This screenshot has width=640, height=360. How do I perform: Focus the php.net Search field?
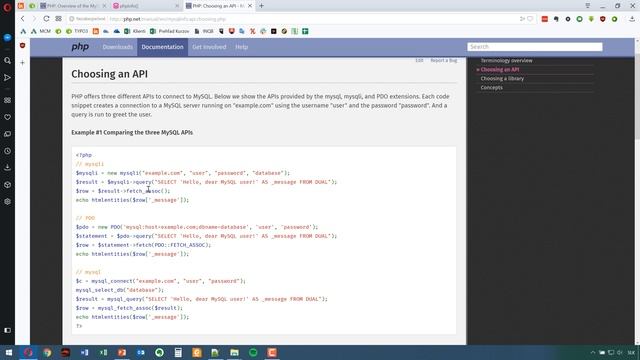(x=535, y=47)
